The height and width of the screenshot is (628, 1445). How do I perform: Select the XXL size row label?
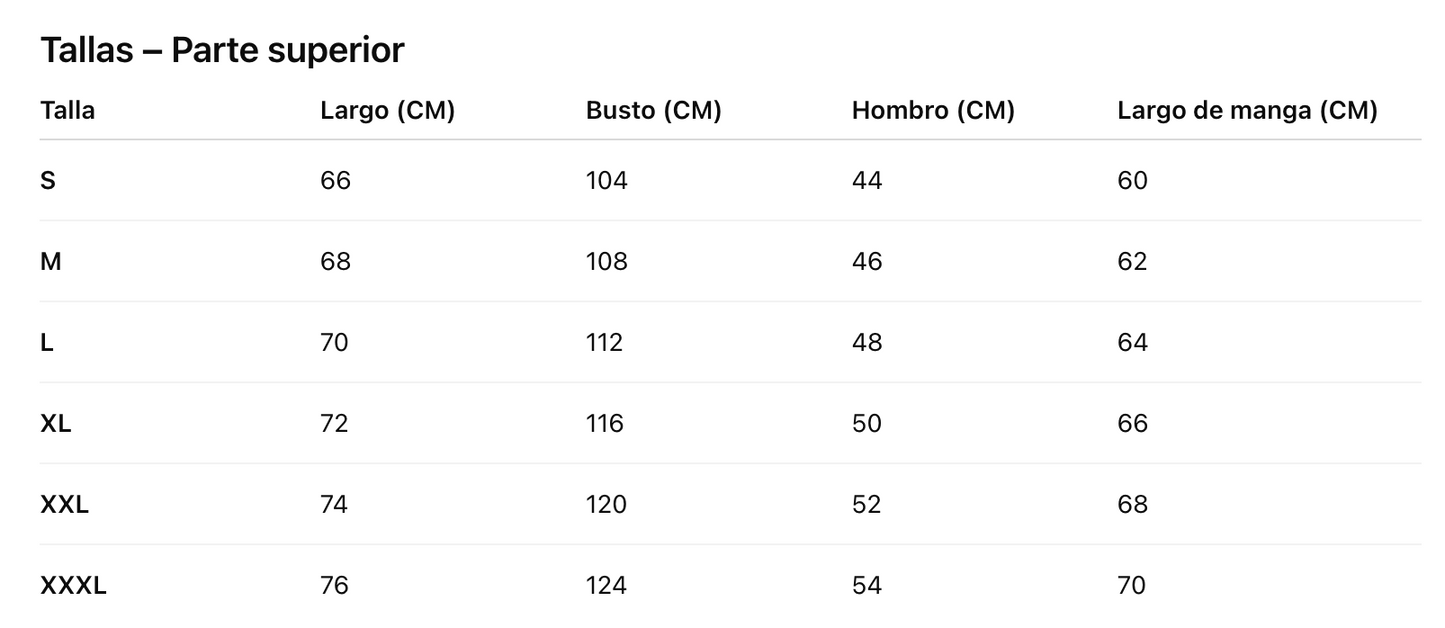[64, 505]
